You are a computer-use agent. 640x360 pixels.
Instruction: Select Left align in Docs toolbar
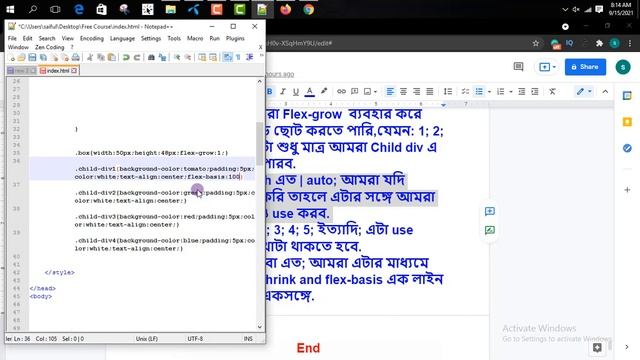(390, 91)
